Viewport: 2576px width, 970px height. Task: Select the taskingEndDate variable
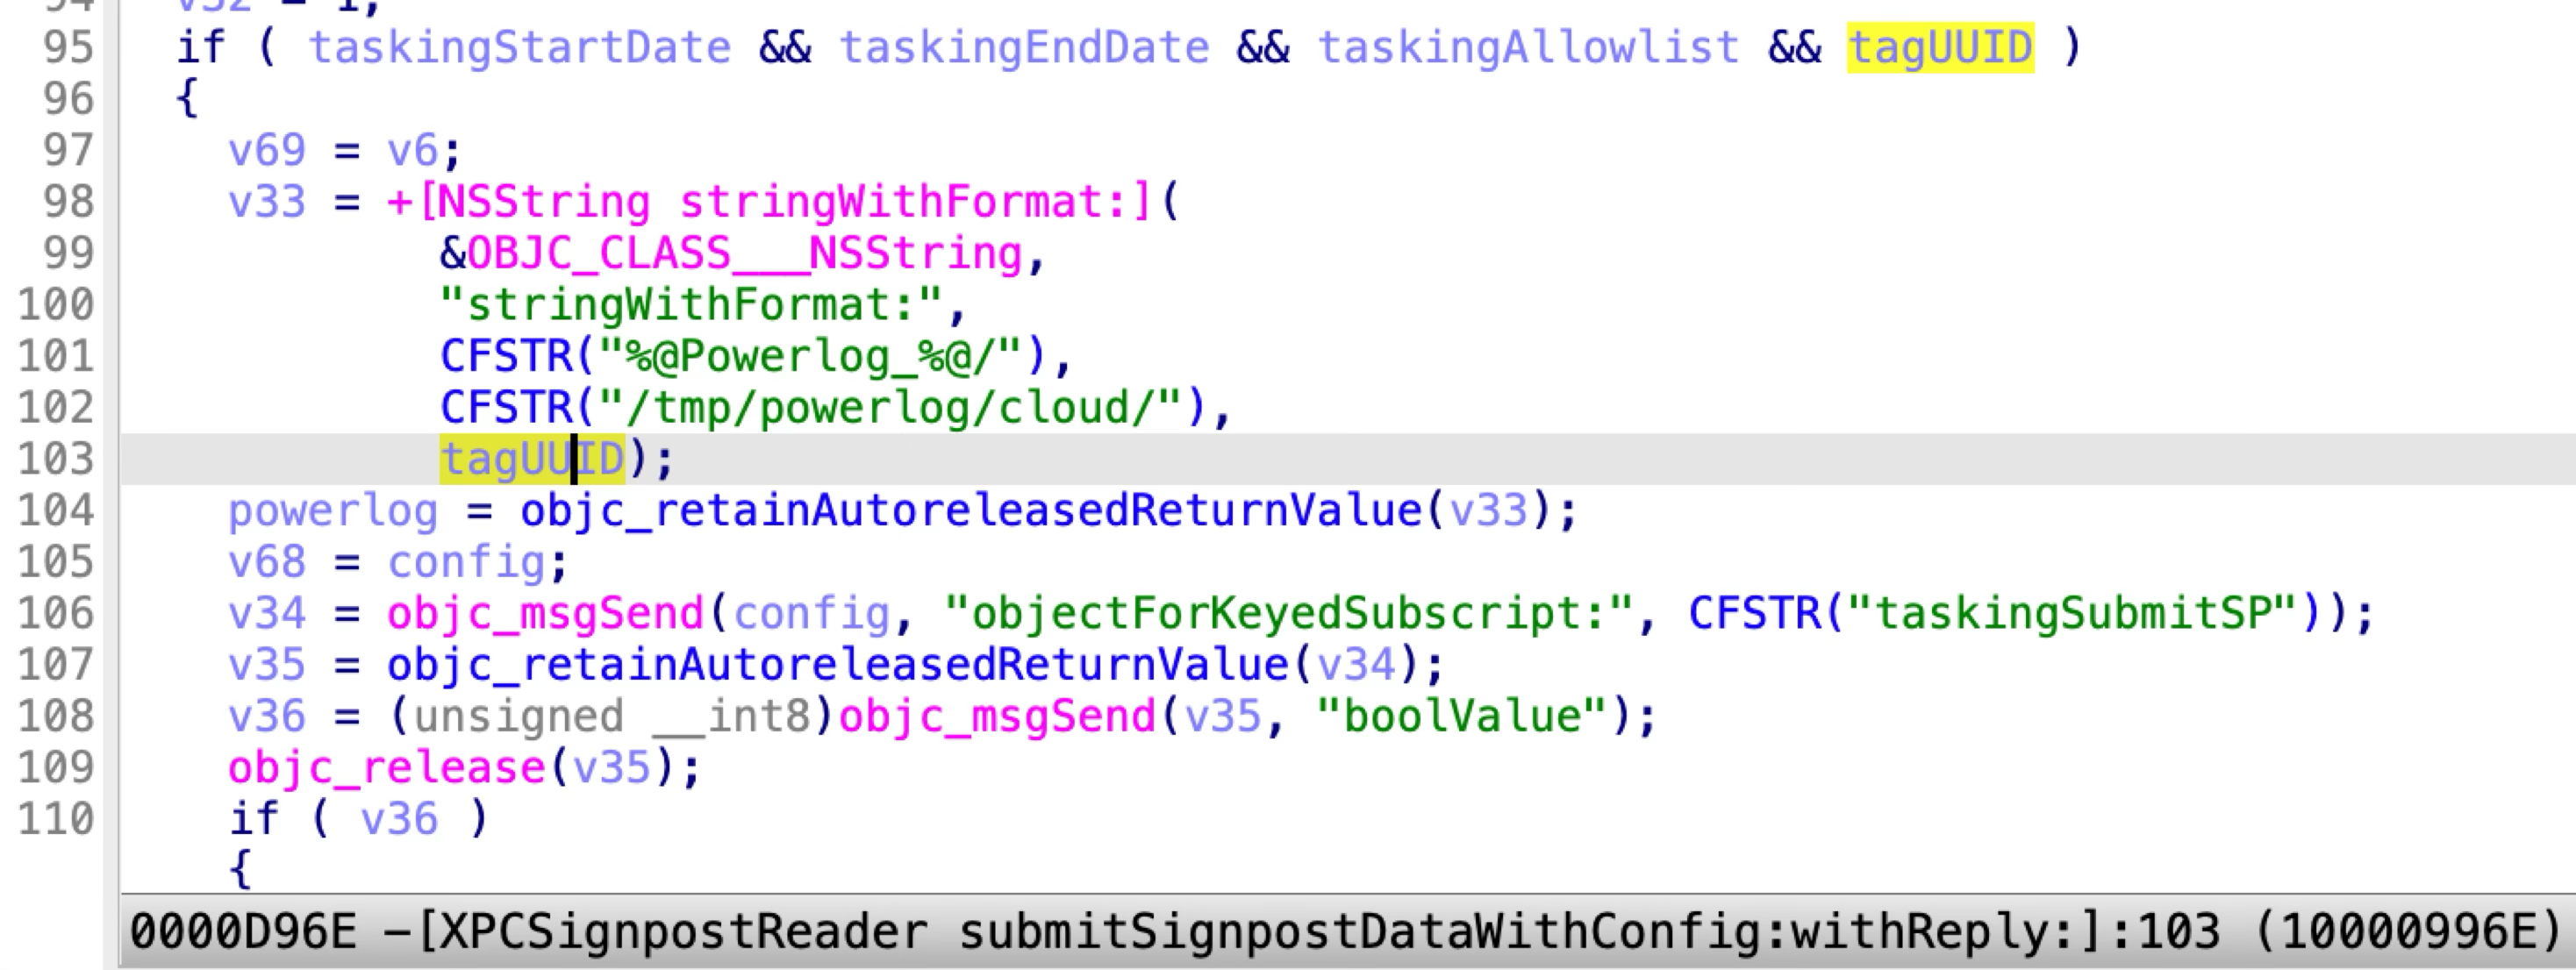coord(1024,47)
